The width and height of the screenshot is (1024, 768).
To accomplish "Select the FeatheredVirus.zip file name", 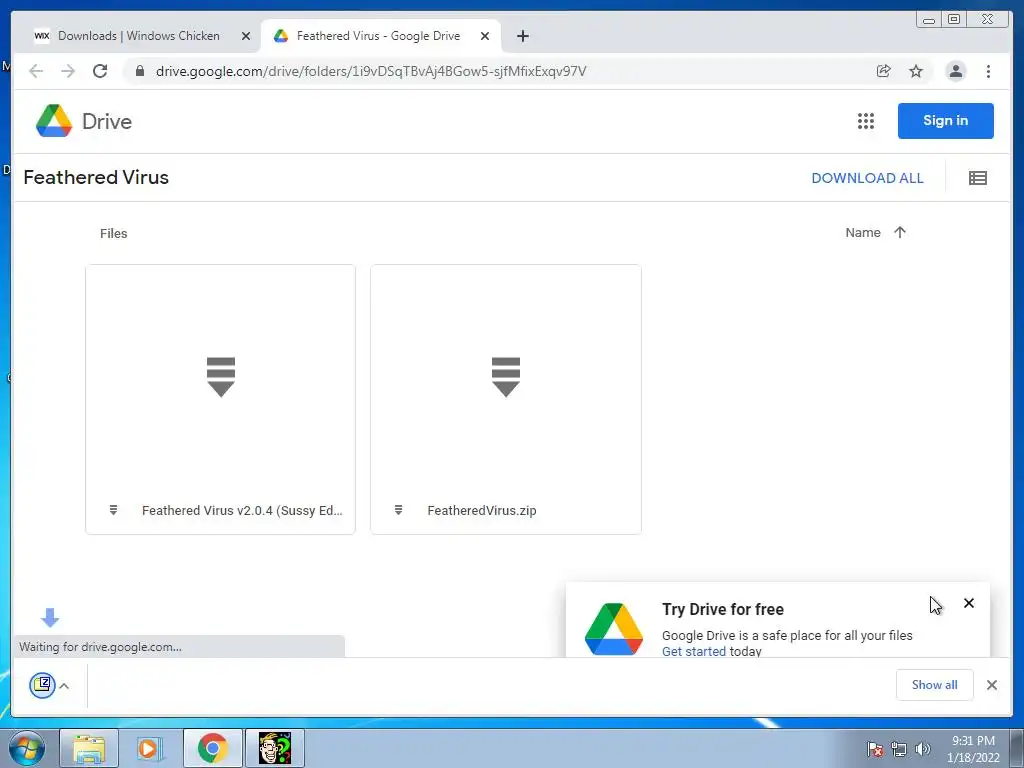I will click(482, 511).
